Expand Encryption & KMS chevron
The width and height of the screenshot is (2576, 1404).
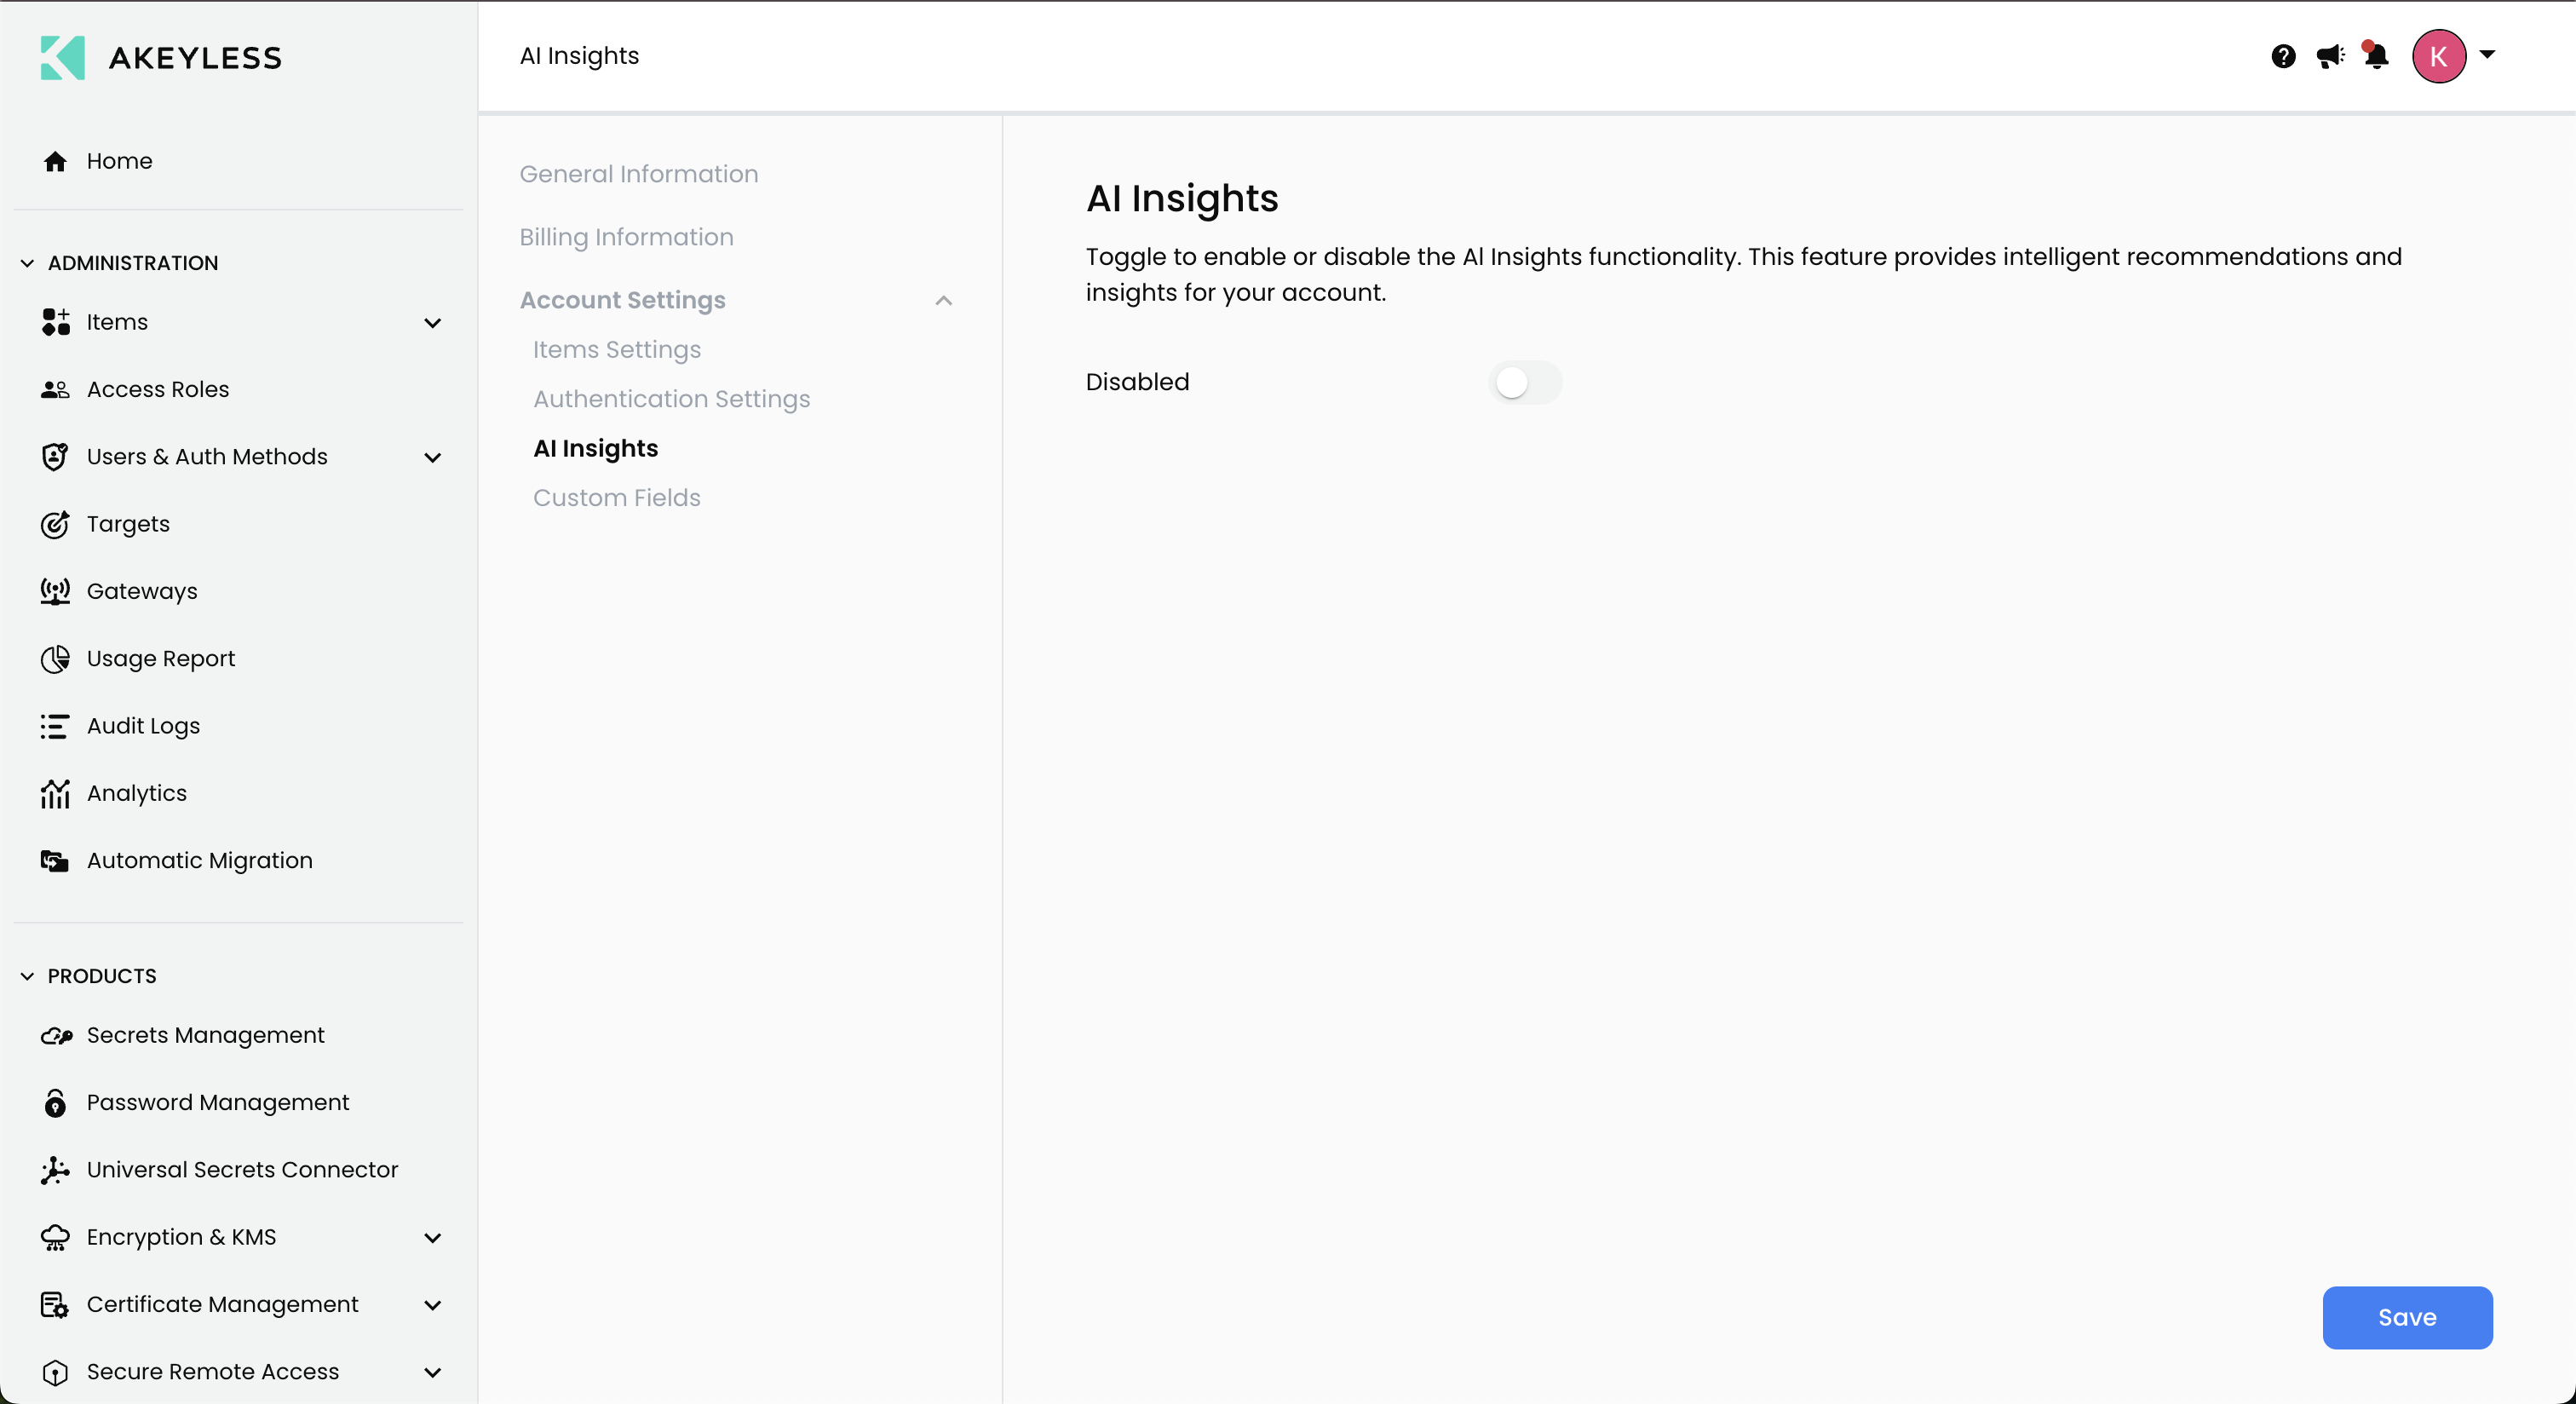click(432, 1237)
